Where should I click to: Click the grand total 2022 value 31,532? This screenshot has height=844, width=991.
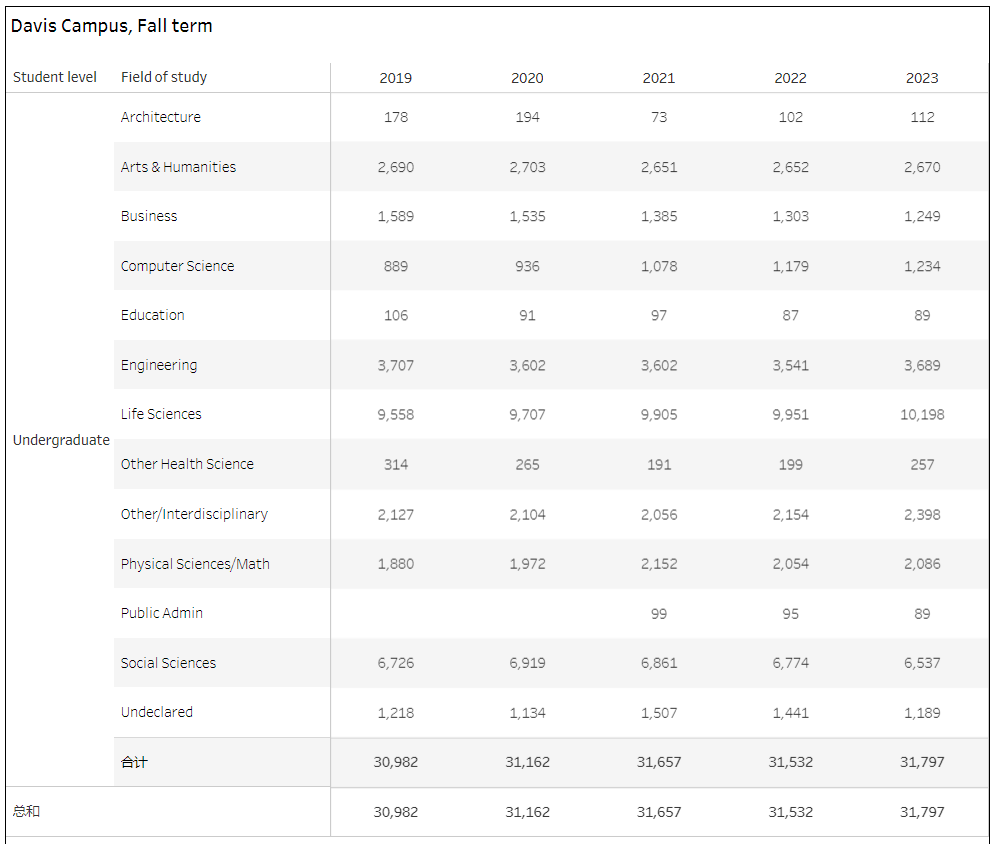(791, 812)
